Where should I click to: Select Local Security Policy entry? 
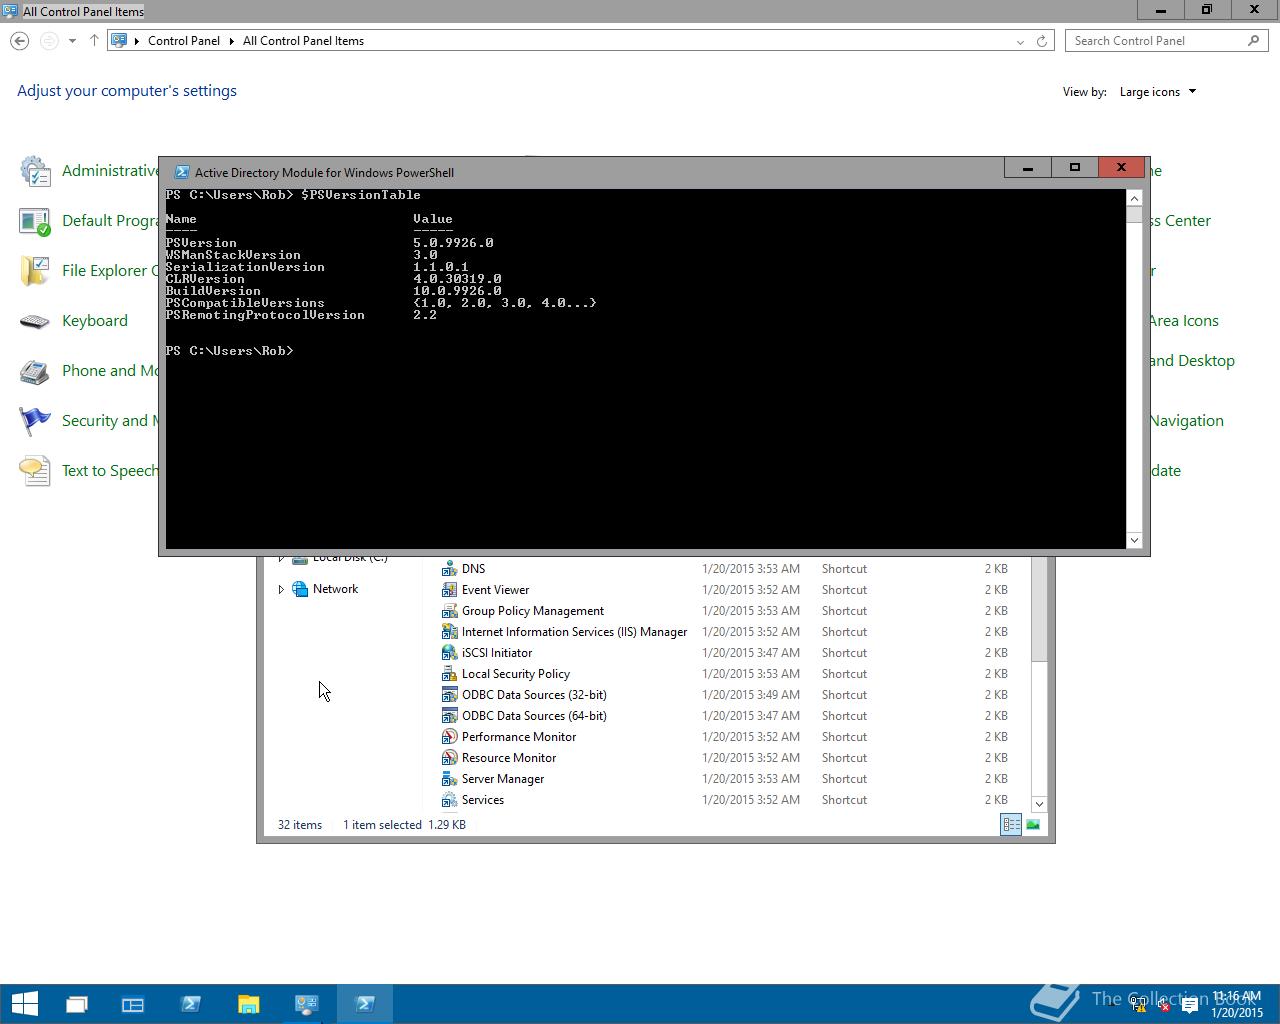(x=516, y=674)
